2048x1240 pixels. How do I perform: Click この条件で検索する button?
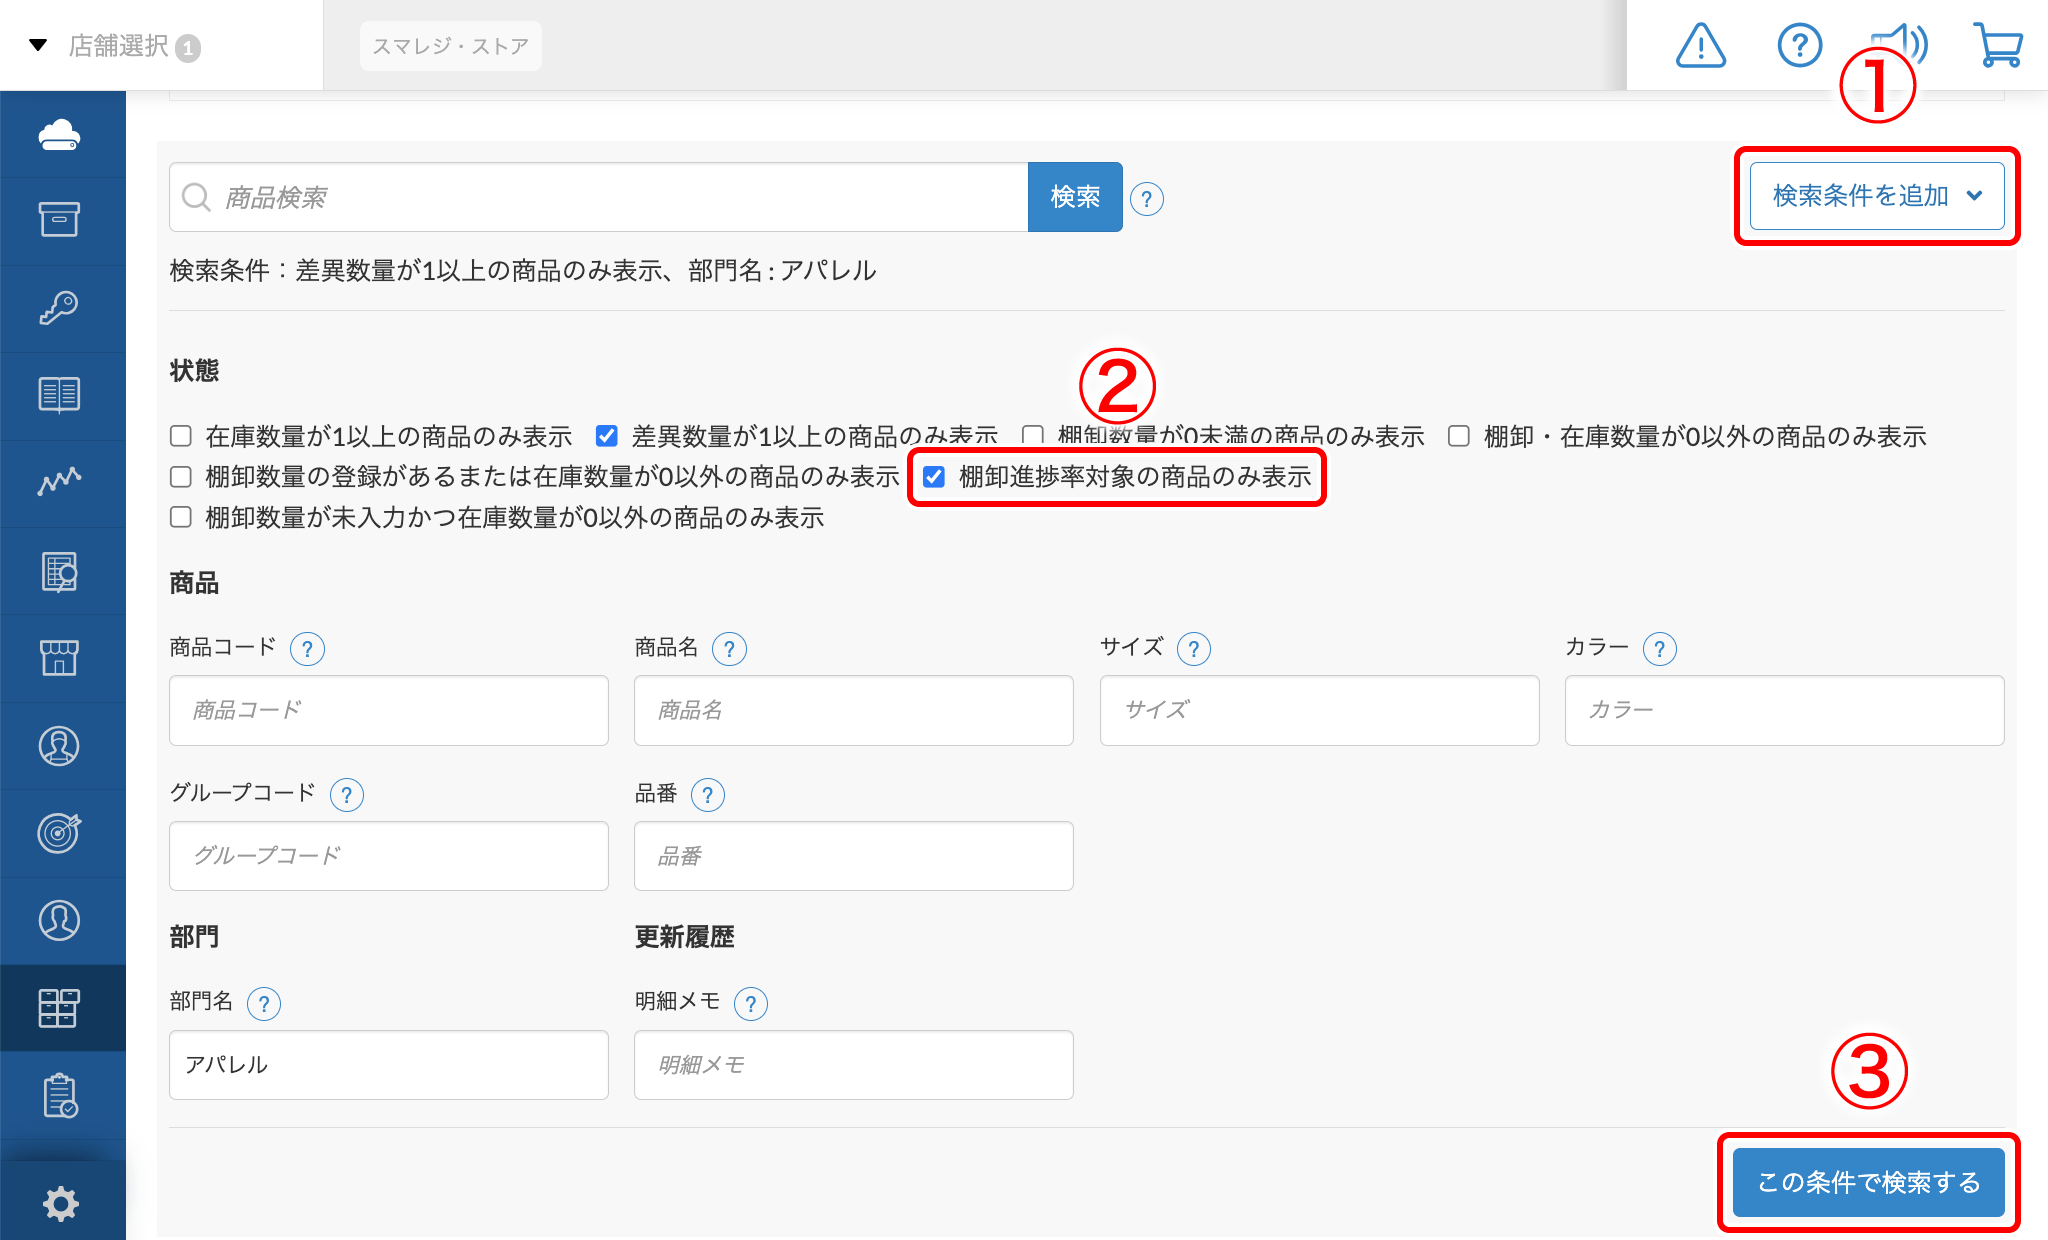point(1868,1182)
